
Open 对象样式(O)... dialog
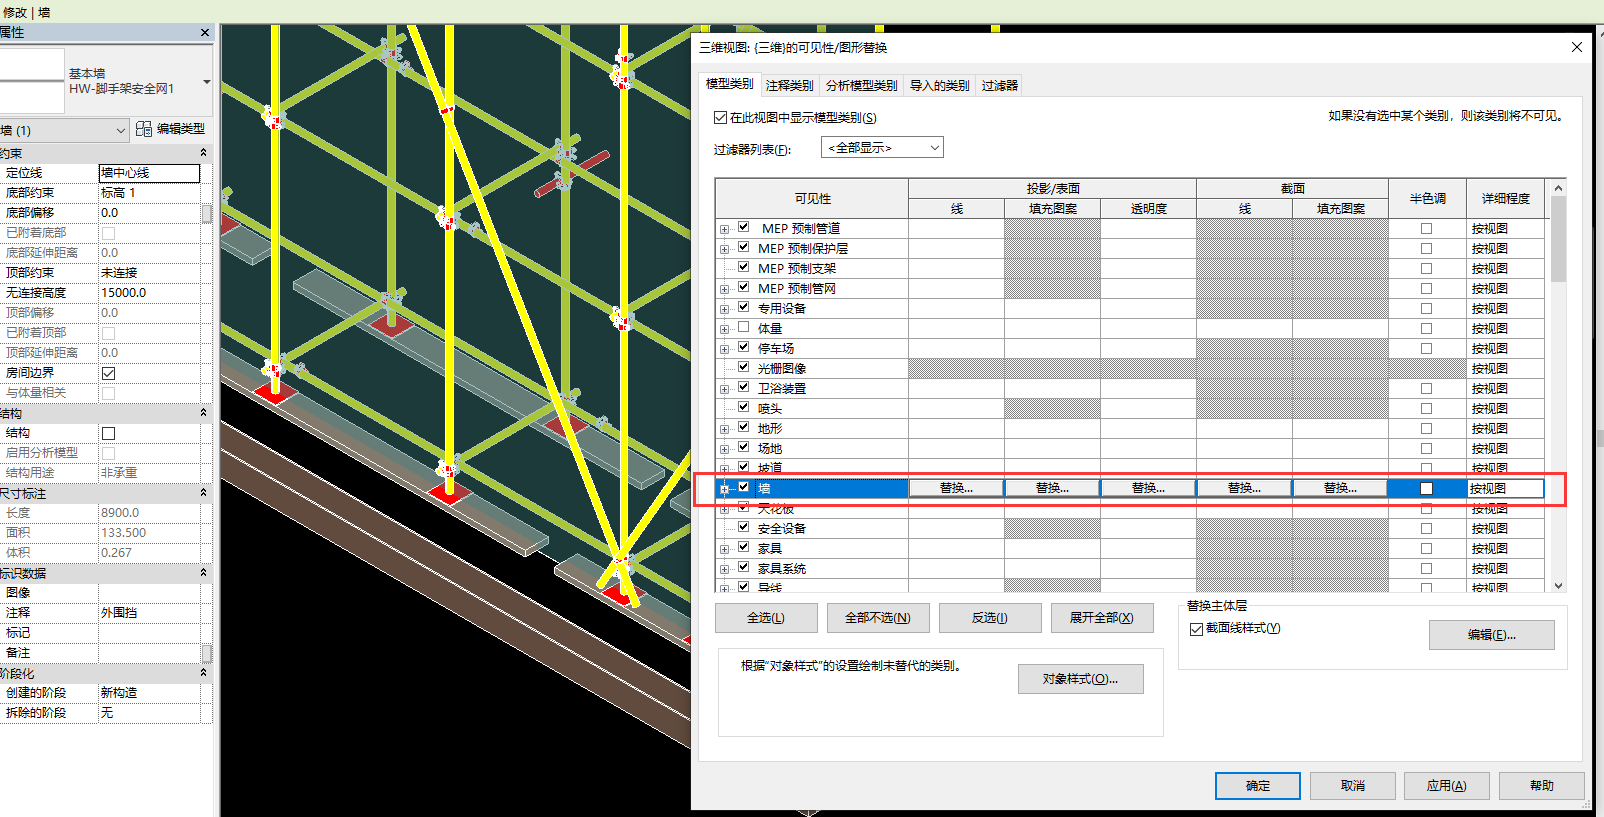pos(1080,679)
